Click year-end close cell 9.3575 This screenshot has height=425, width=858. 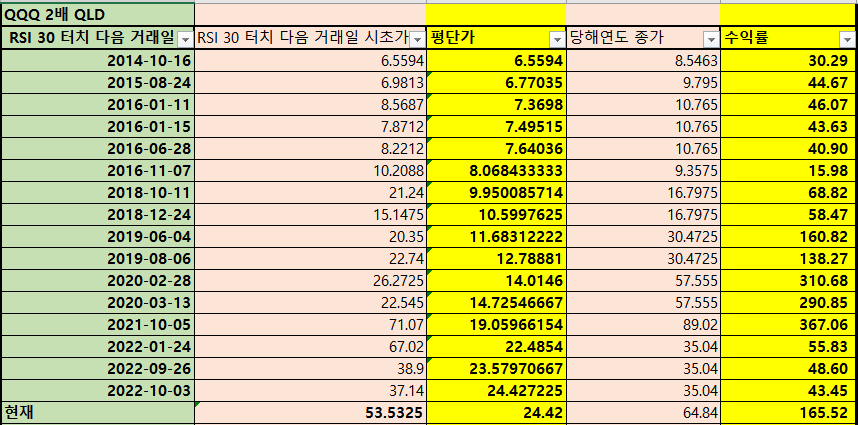coord(644,171)
